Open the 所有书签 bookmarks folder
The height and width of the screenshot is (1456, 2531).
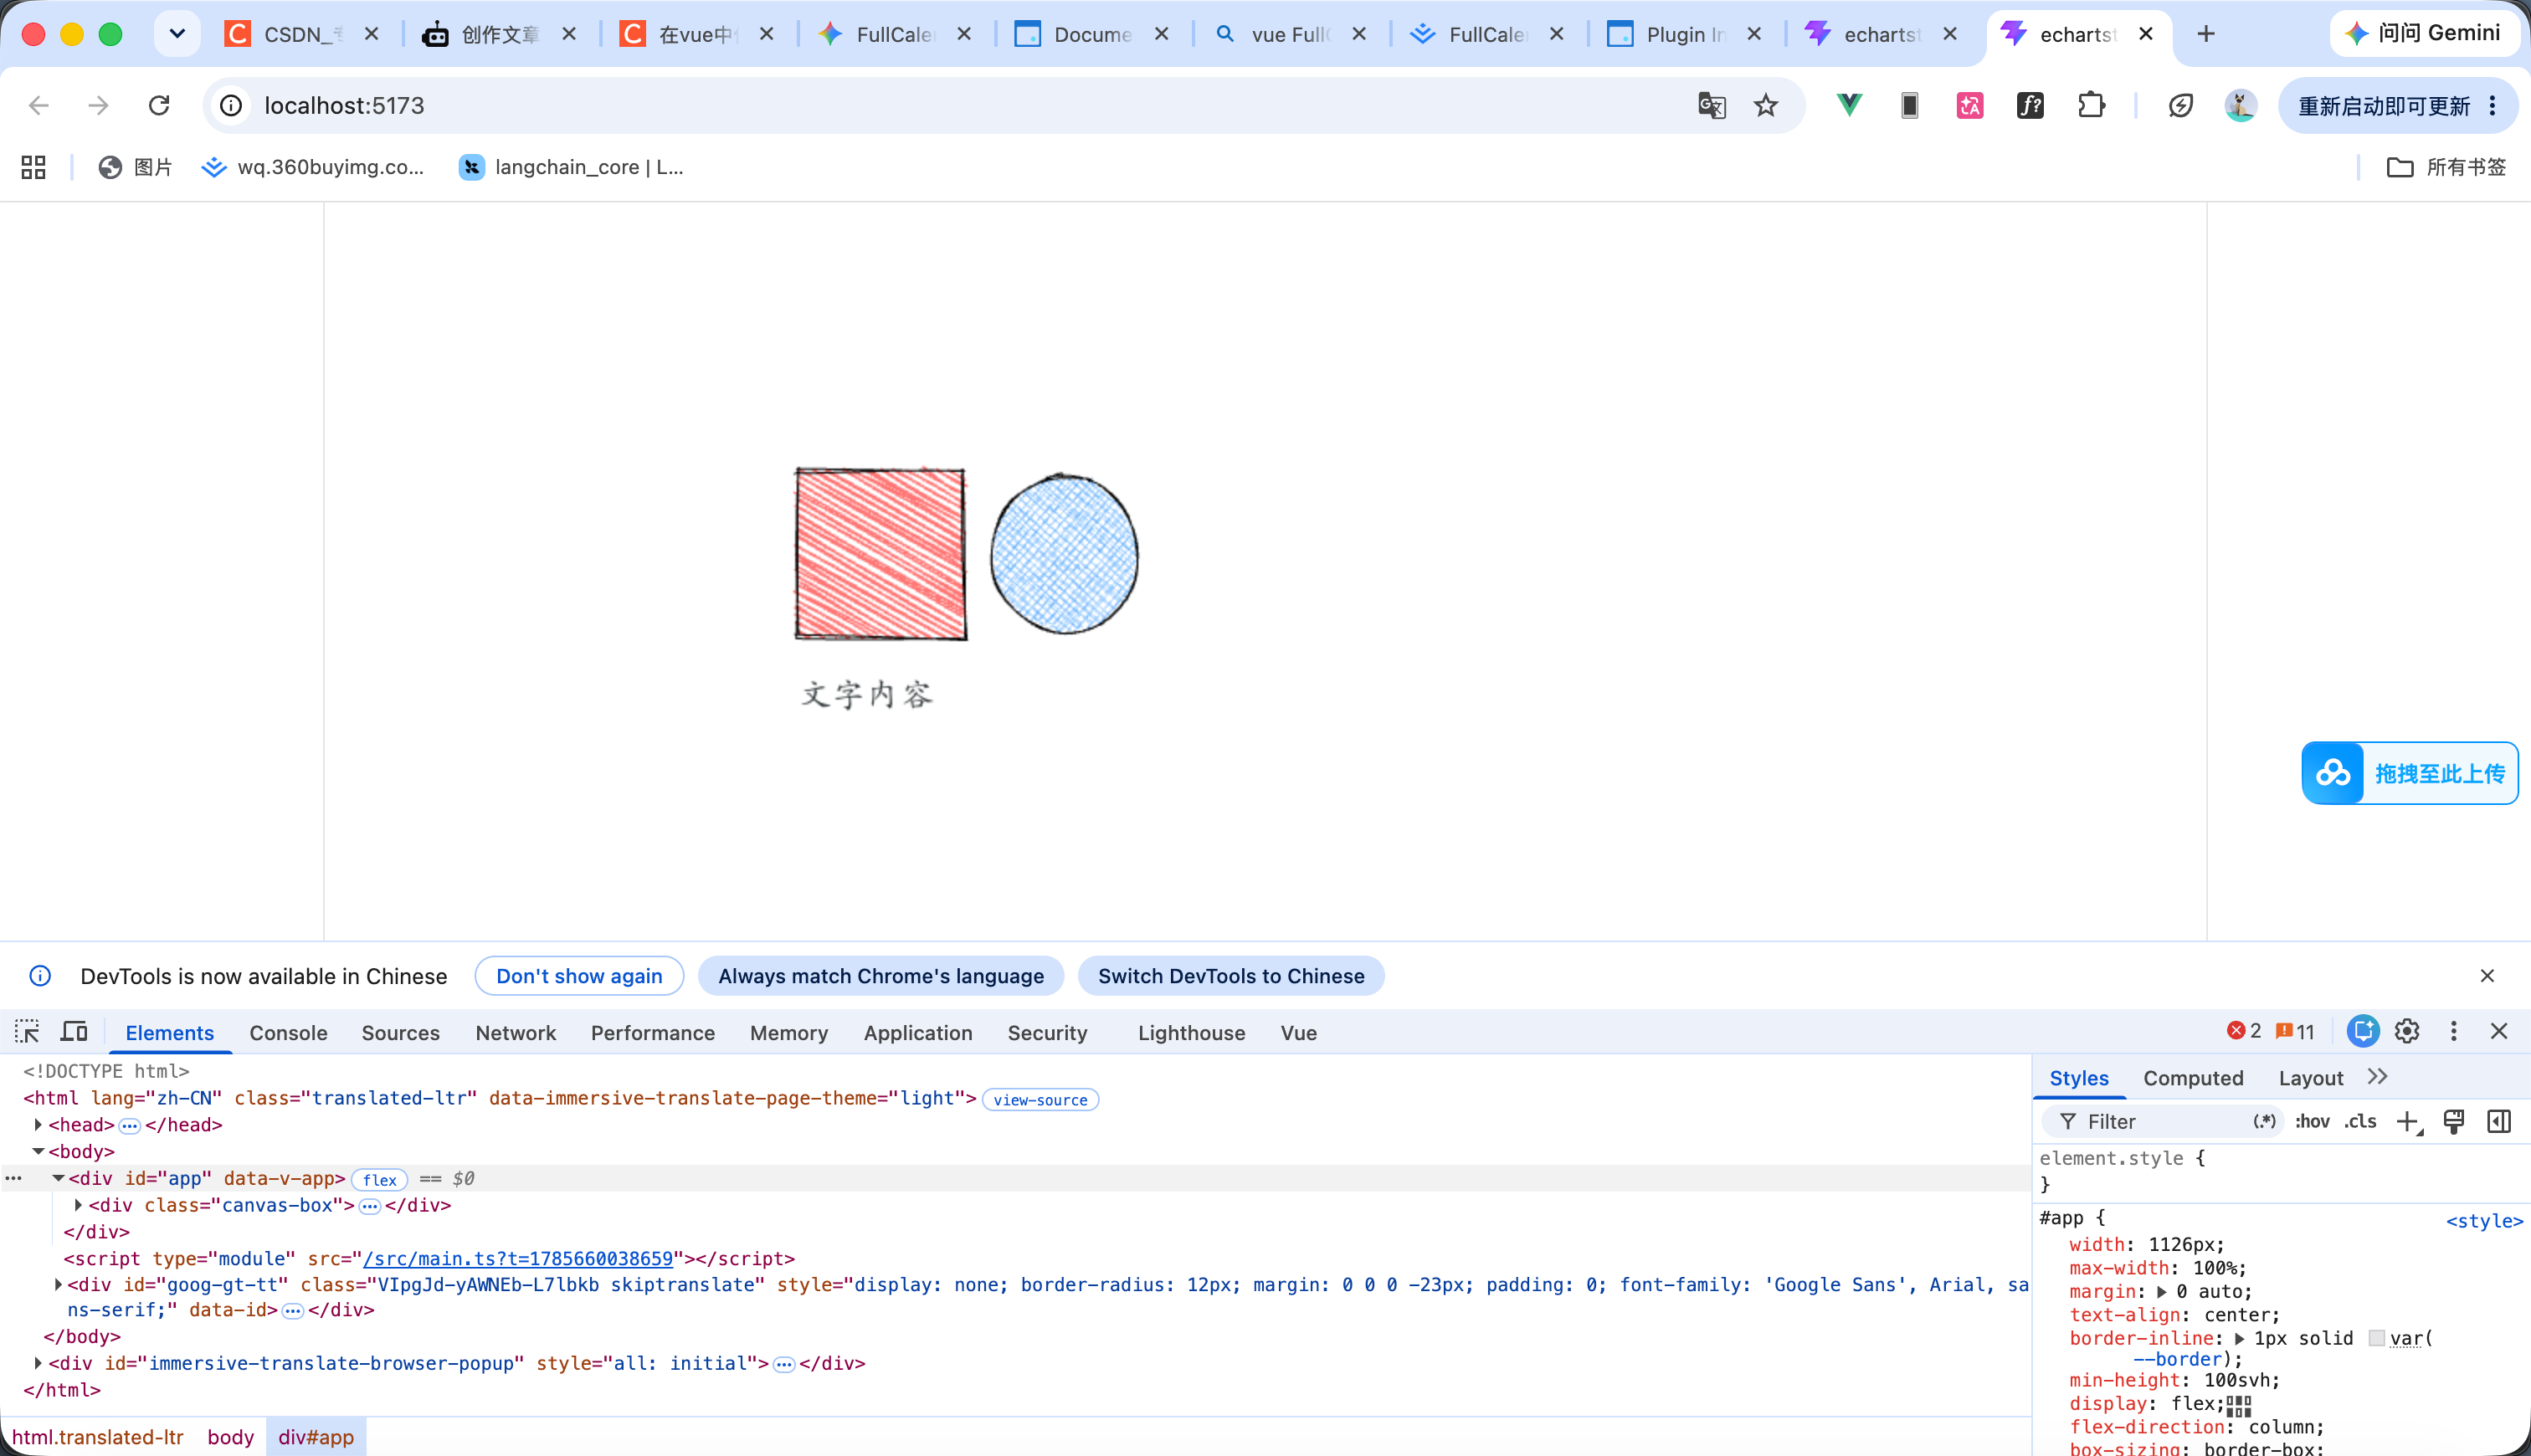2446,167
